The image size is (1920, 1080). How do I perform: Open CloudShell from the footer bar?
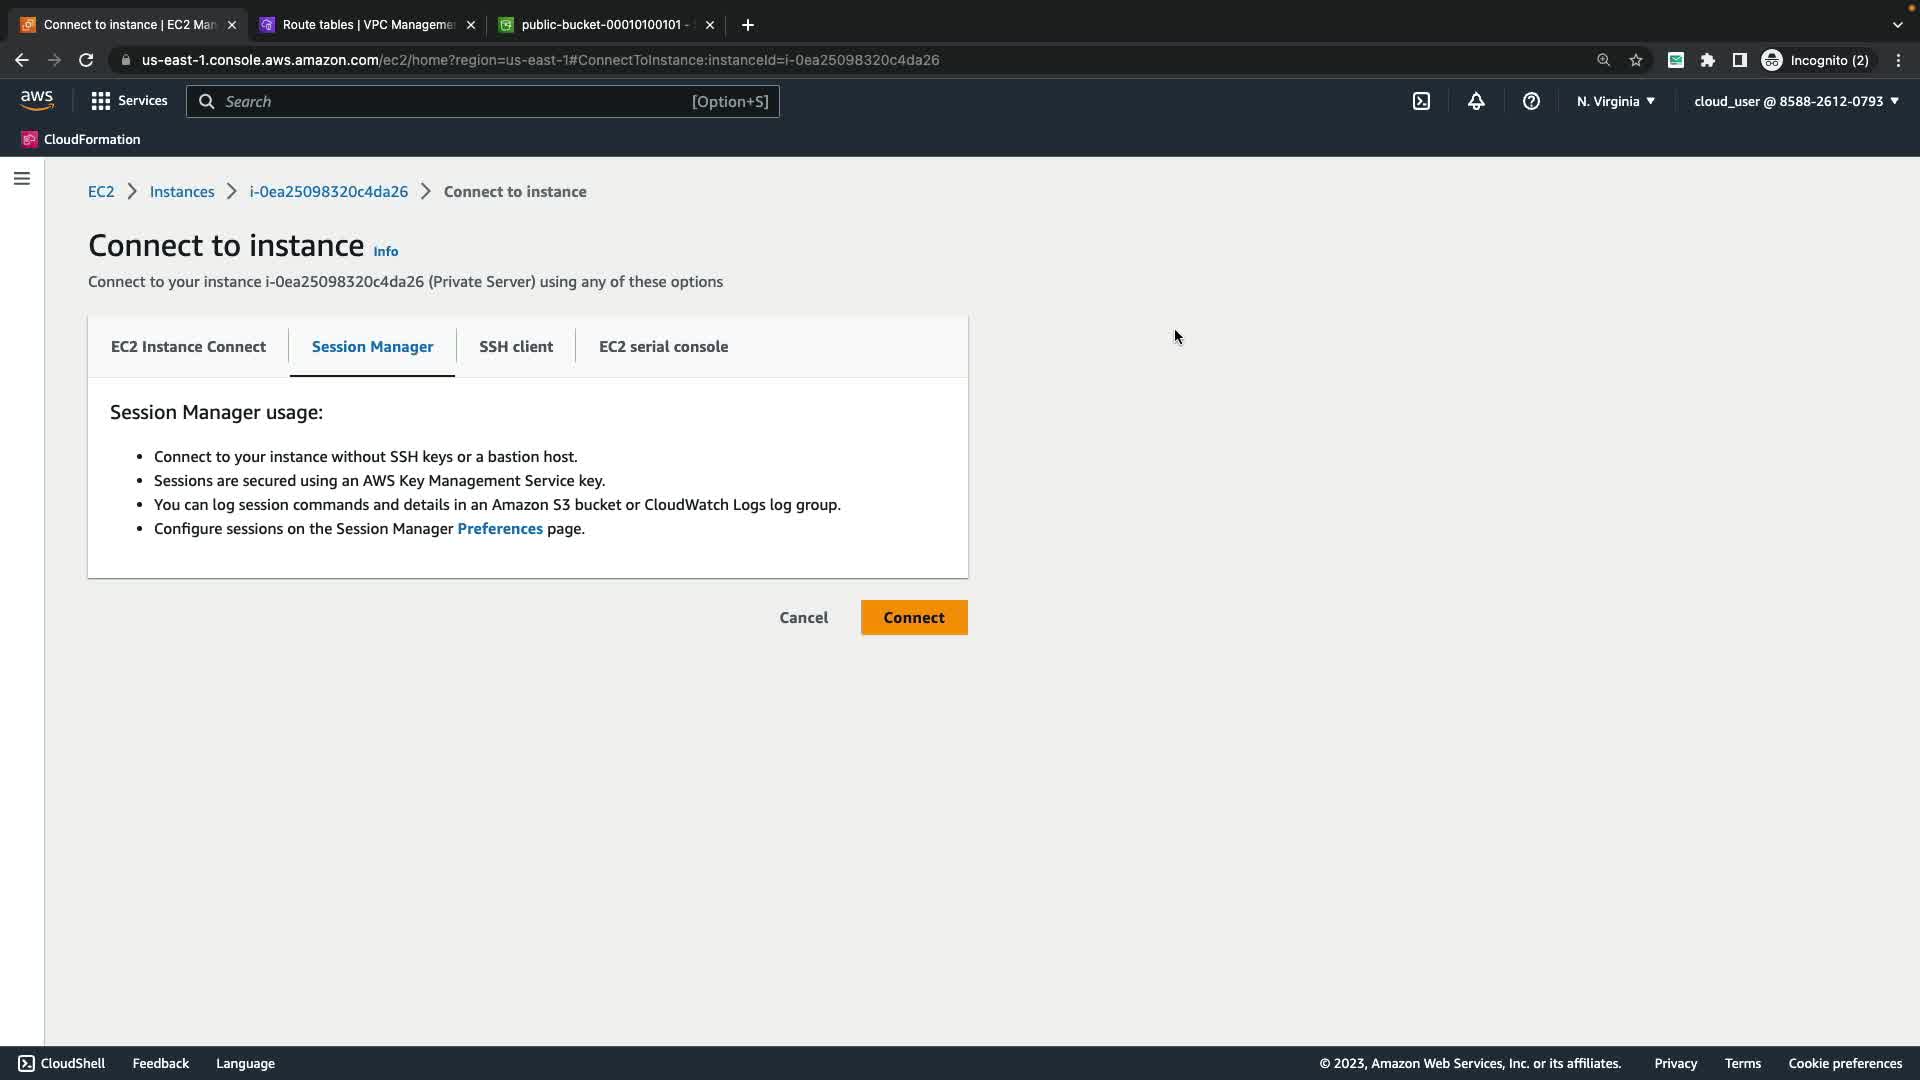pos(61,1063)
